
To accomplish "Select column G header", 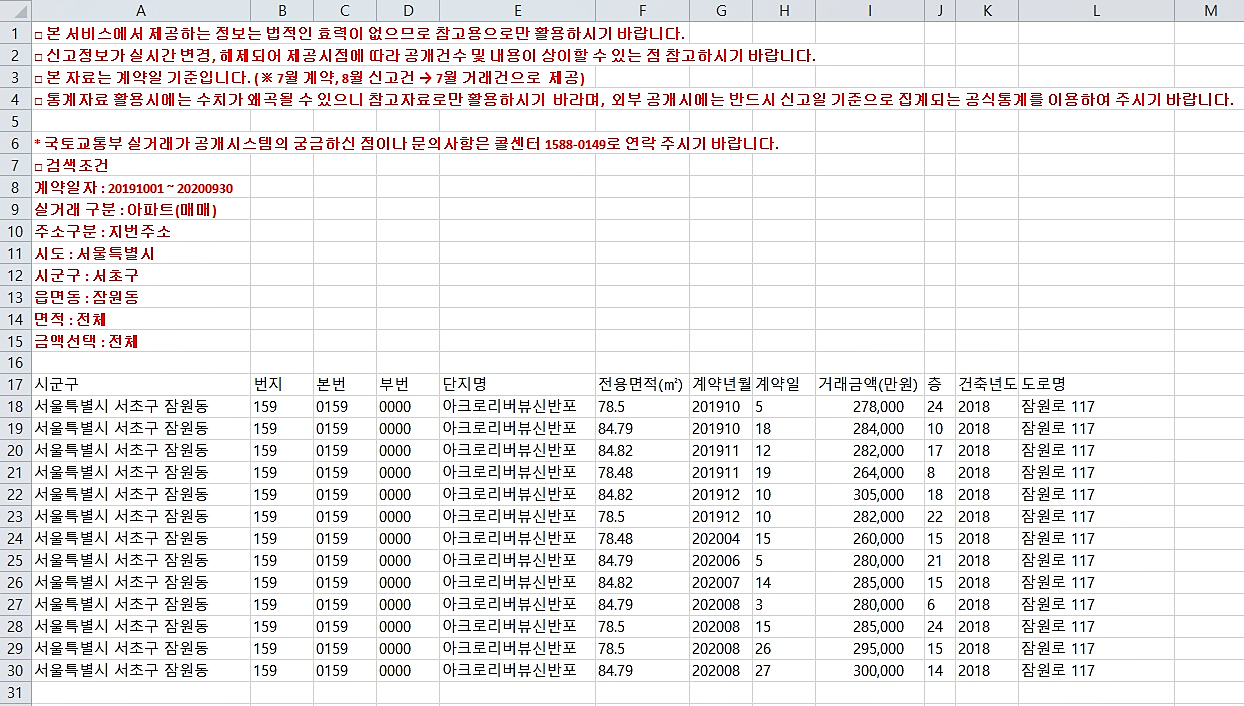I will coord(720,10).
